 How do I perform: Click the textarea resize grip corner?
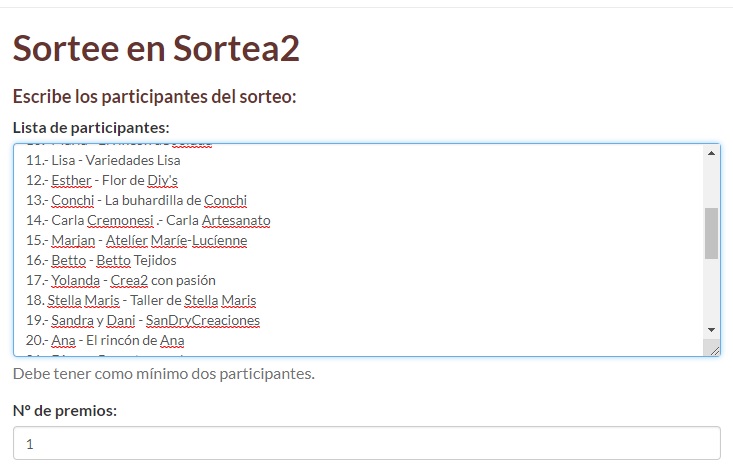coord(713,349)
